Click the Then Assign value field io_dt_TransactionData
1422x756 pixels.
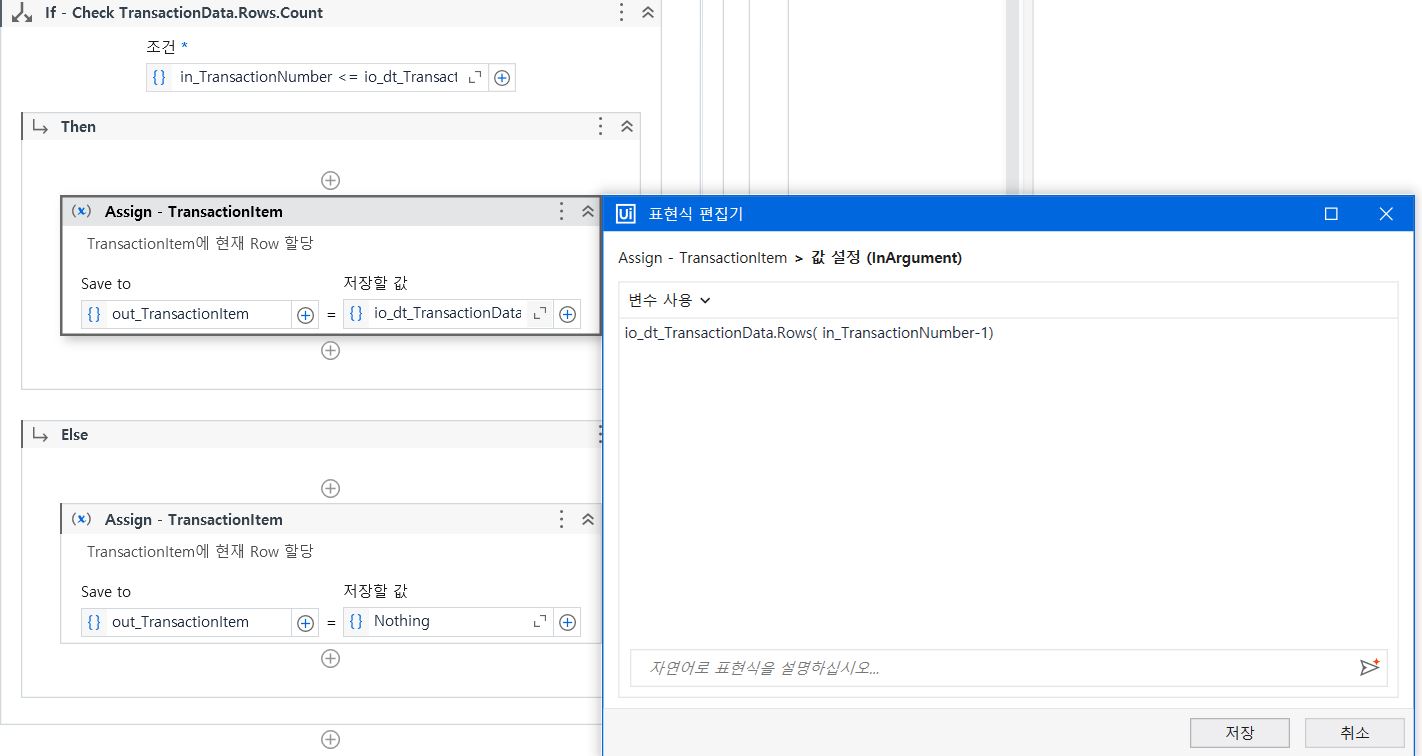click(448, 313)
